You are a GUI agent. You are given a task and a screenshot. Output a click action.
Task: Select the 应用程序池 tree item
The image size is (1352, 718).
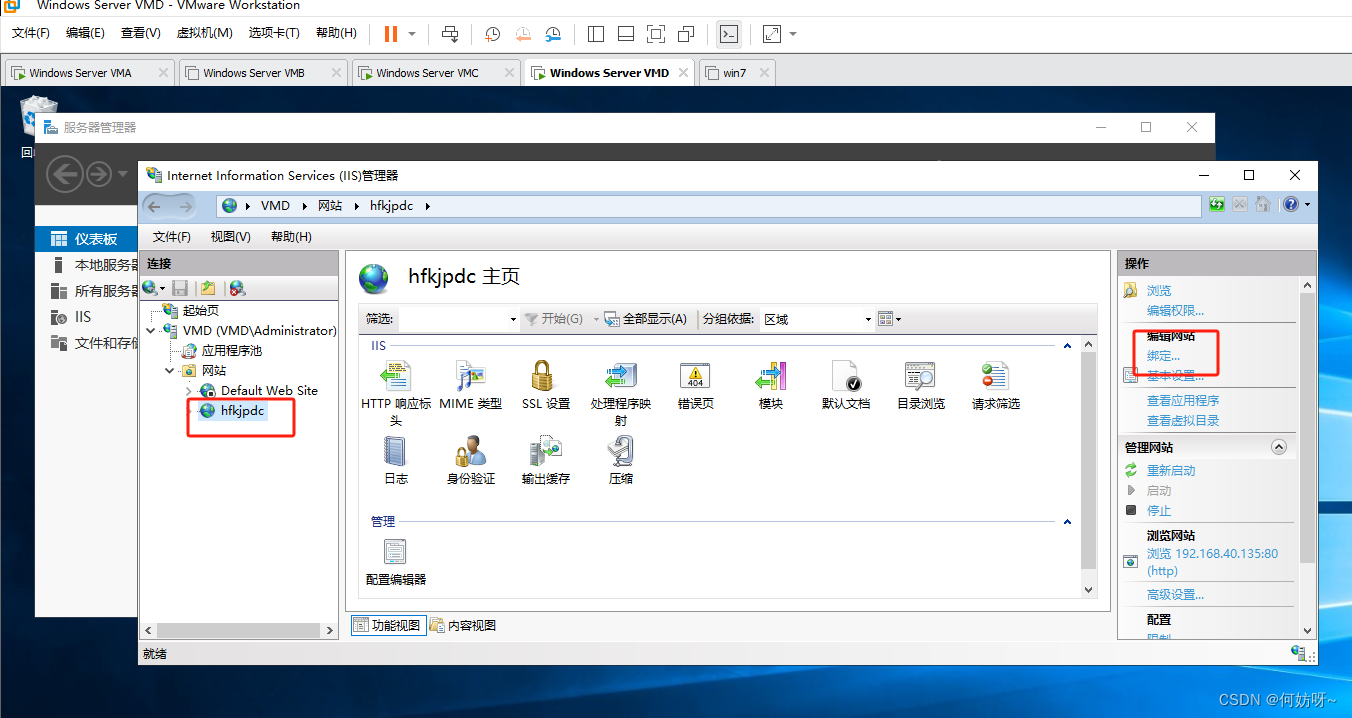[231, 351]
